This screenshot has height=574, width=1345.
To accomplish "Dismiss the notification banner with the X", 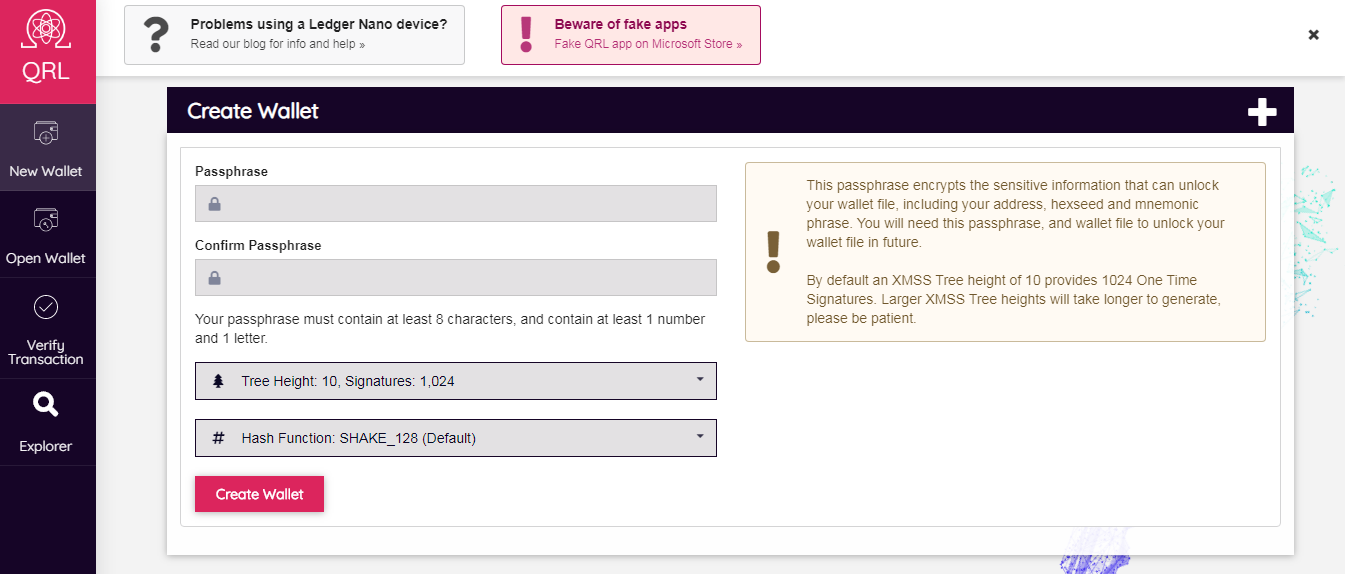I will point(1314,35).
